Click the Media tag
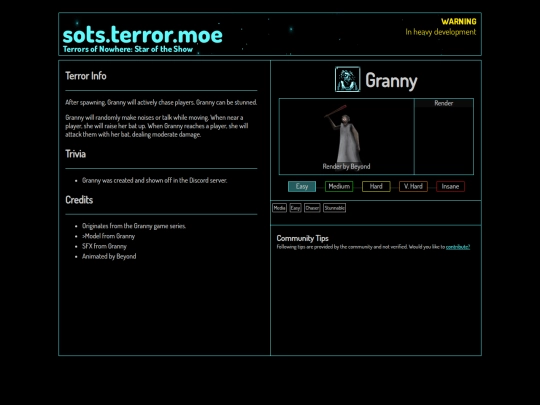 point(279,208)
